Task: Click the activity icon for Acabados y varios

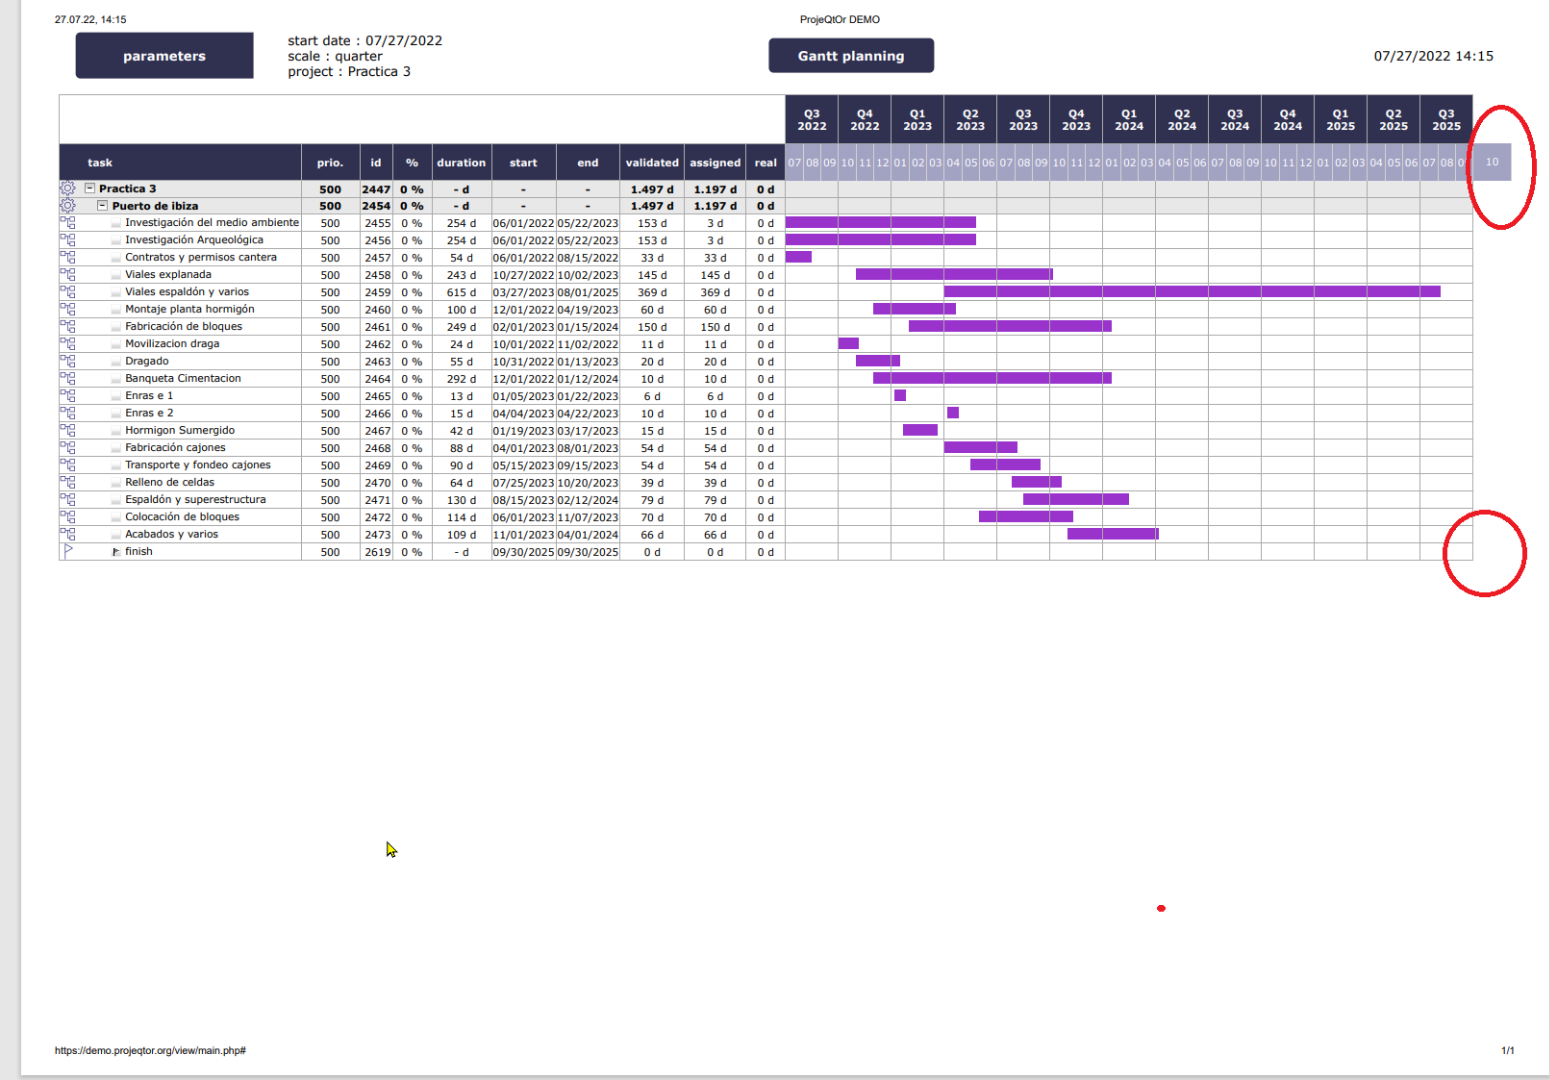Action: click(67, 534)
